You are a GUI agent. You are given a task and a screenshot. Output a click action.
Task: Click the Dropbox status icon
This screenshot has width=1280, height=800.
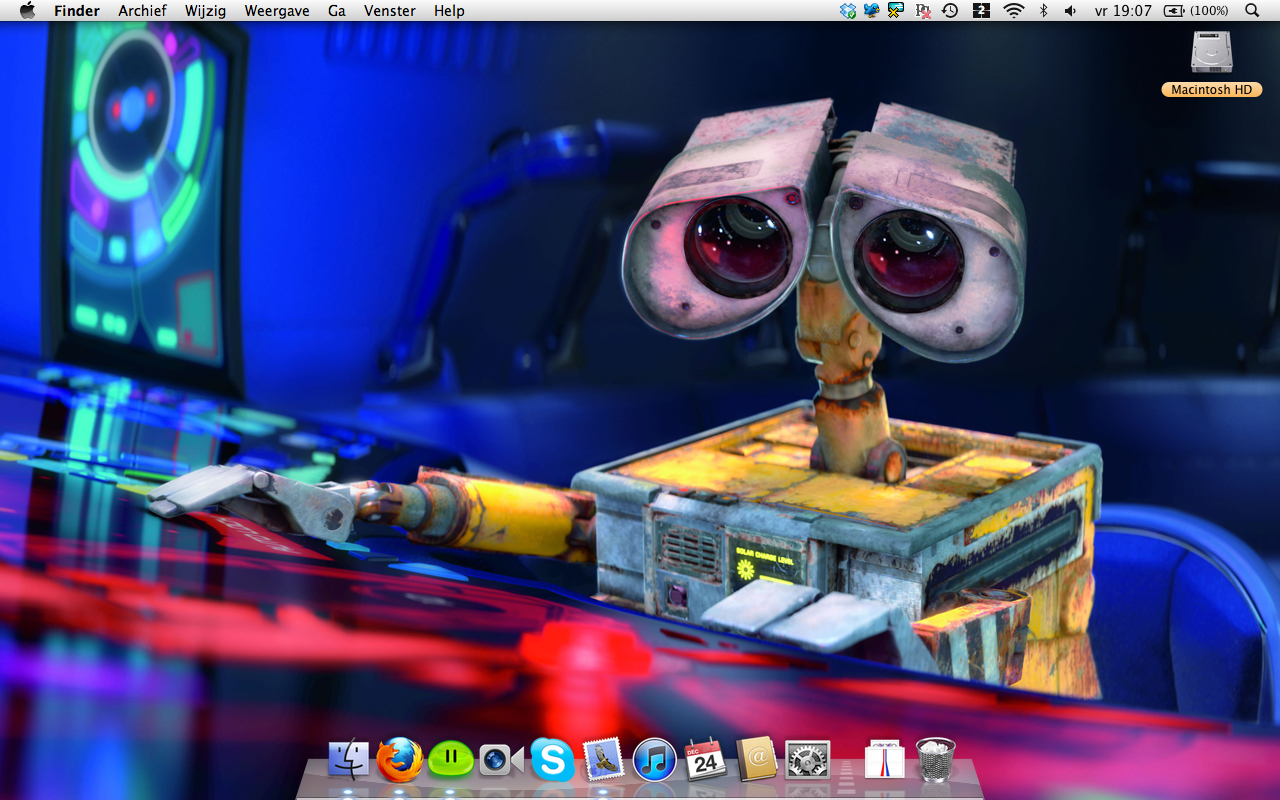click(x=848, y=11)
